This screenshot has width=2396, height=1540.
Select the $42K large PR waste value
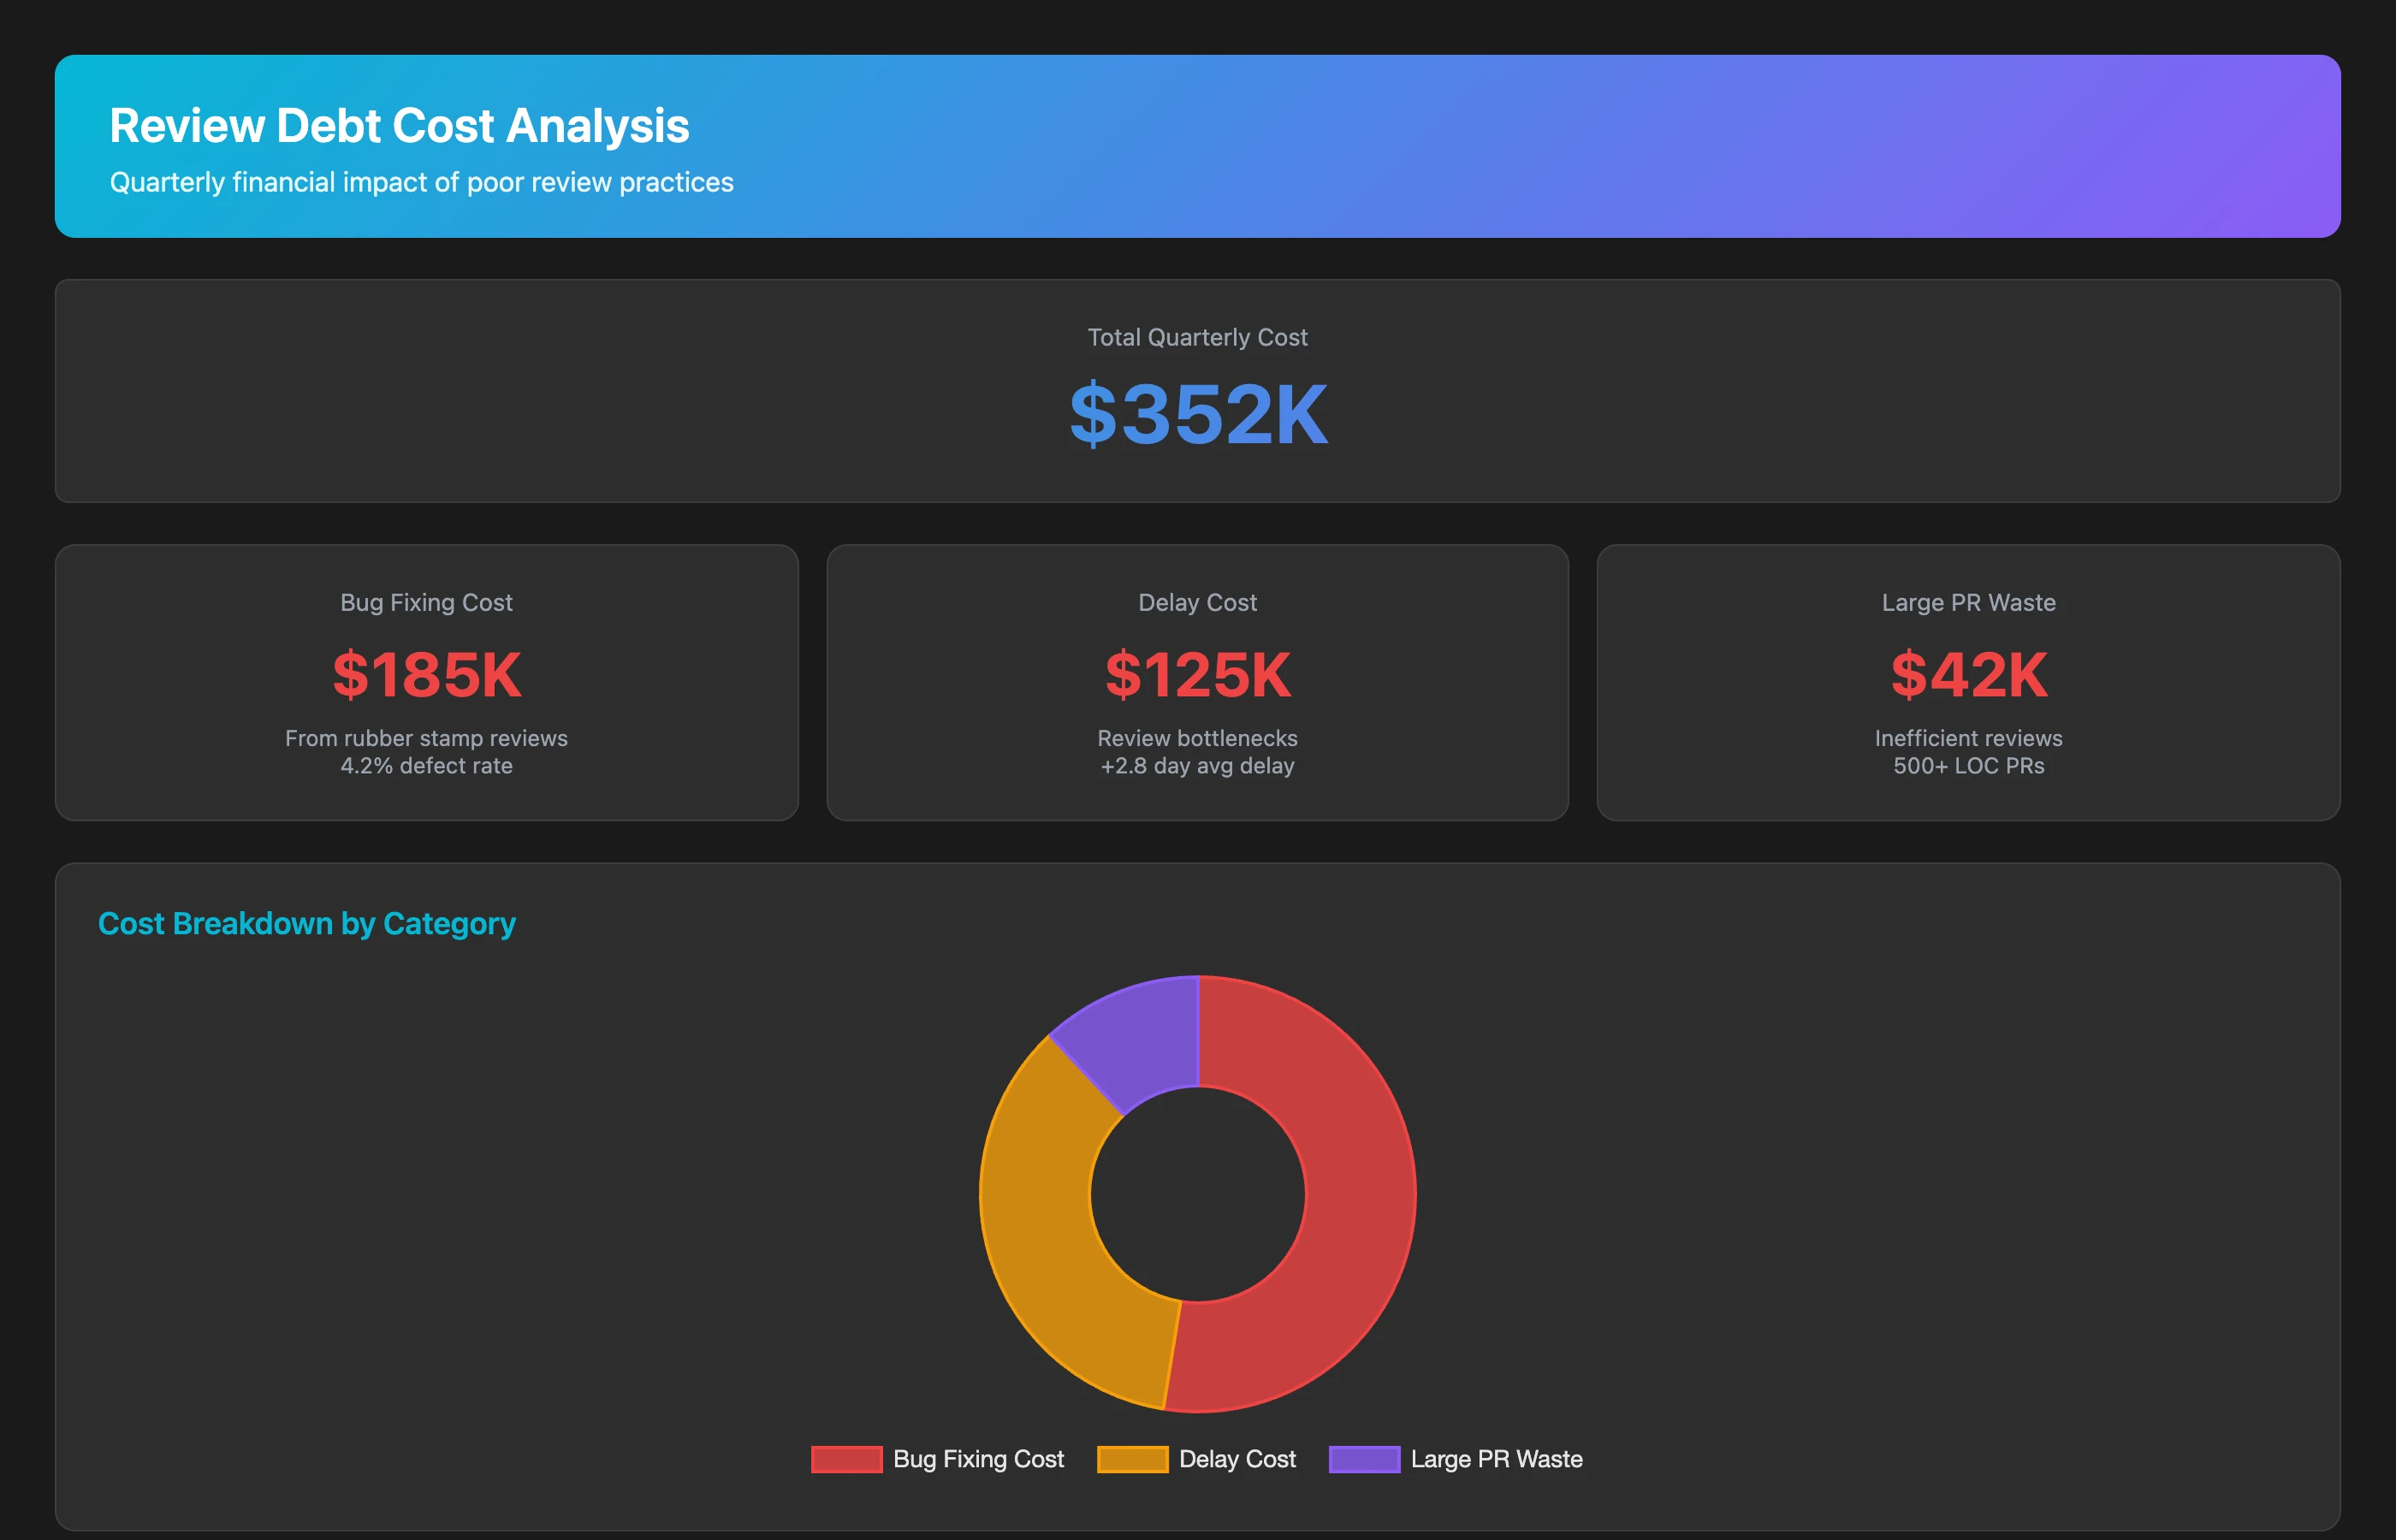1969,674
